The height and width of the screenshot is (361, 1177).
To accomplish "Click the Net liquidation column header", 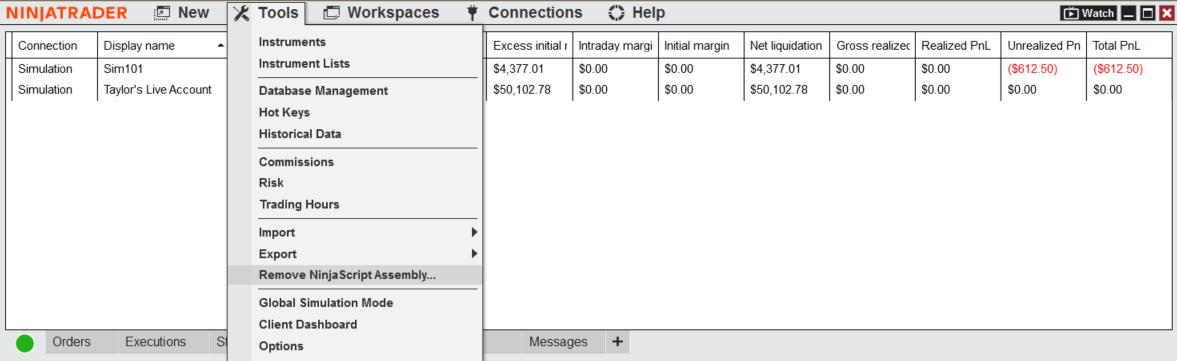I will (786, 46).
